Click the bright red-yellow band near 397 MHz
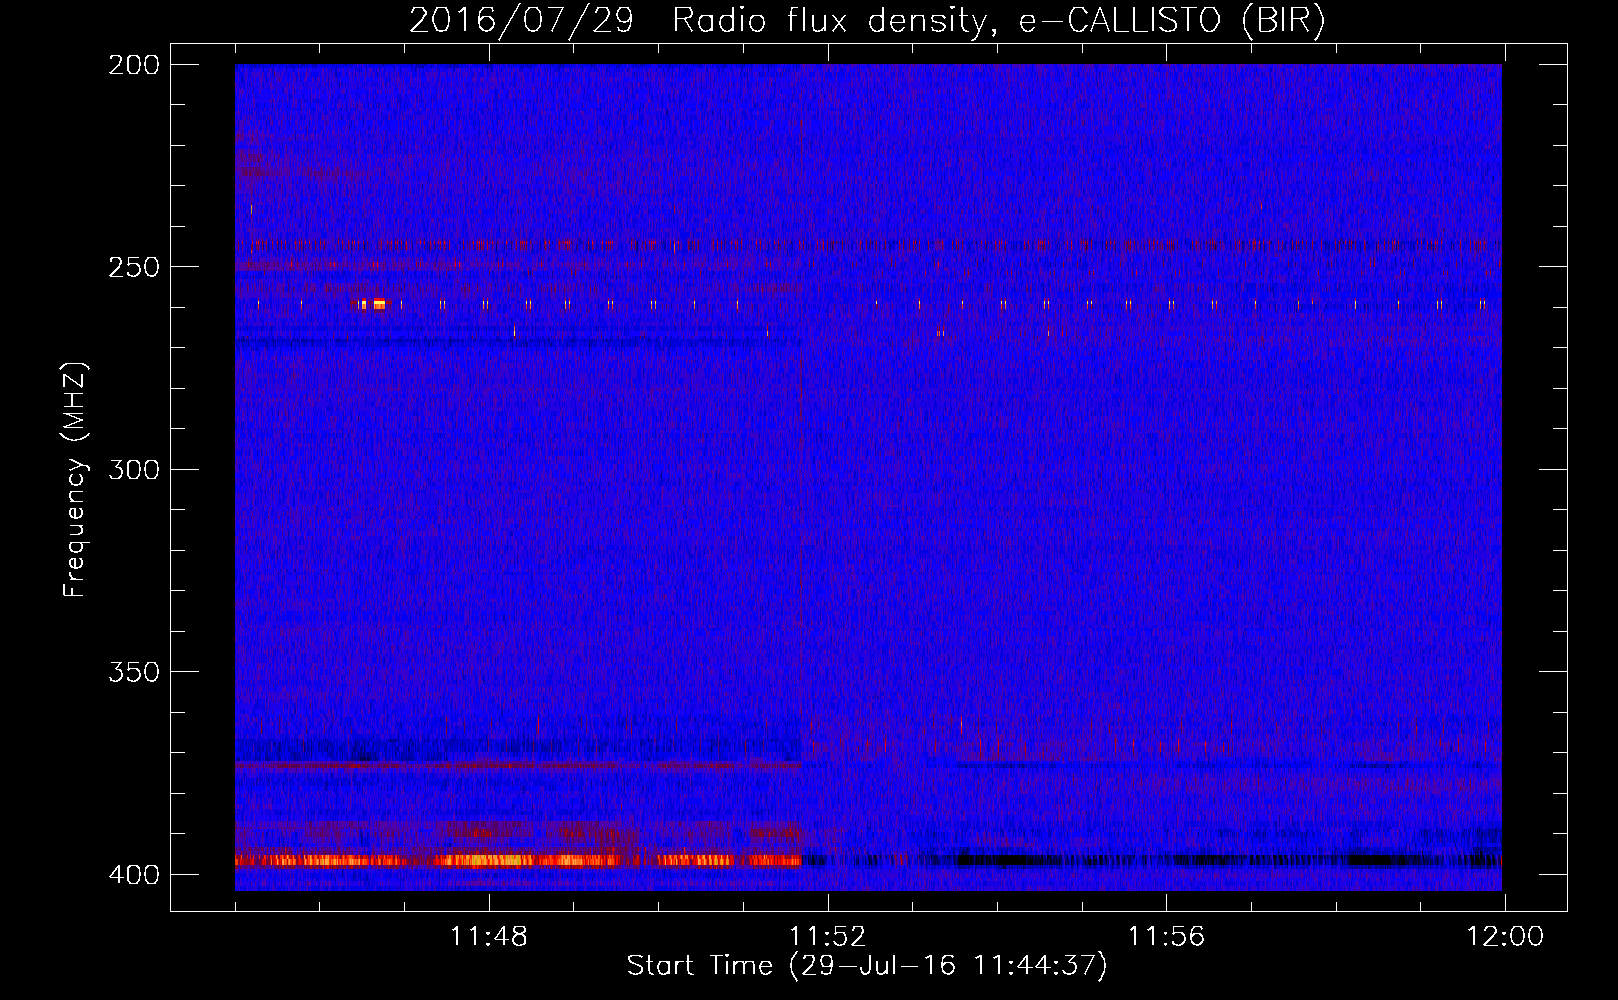Screen dimensions: 1618x1000 (518, 860)
